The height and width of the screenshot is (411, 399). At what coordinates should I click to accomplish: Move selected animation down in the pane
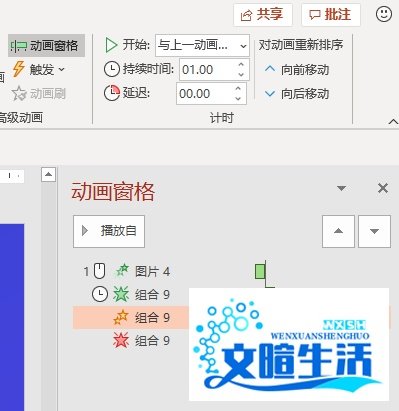click(374, 231)
